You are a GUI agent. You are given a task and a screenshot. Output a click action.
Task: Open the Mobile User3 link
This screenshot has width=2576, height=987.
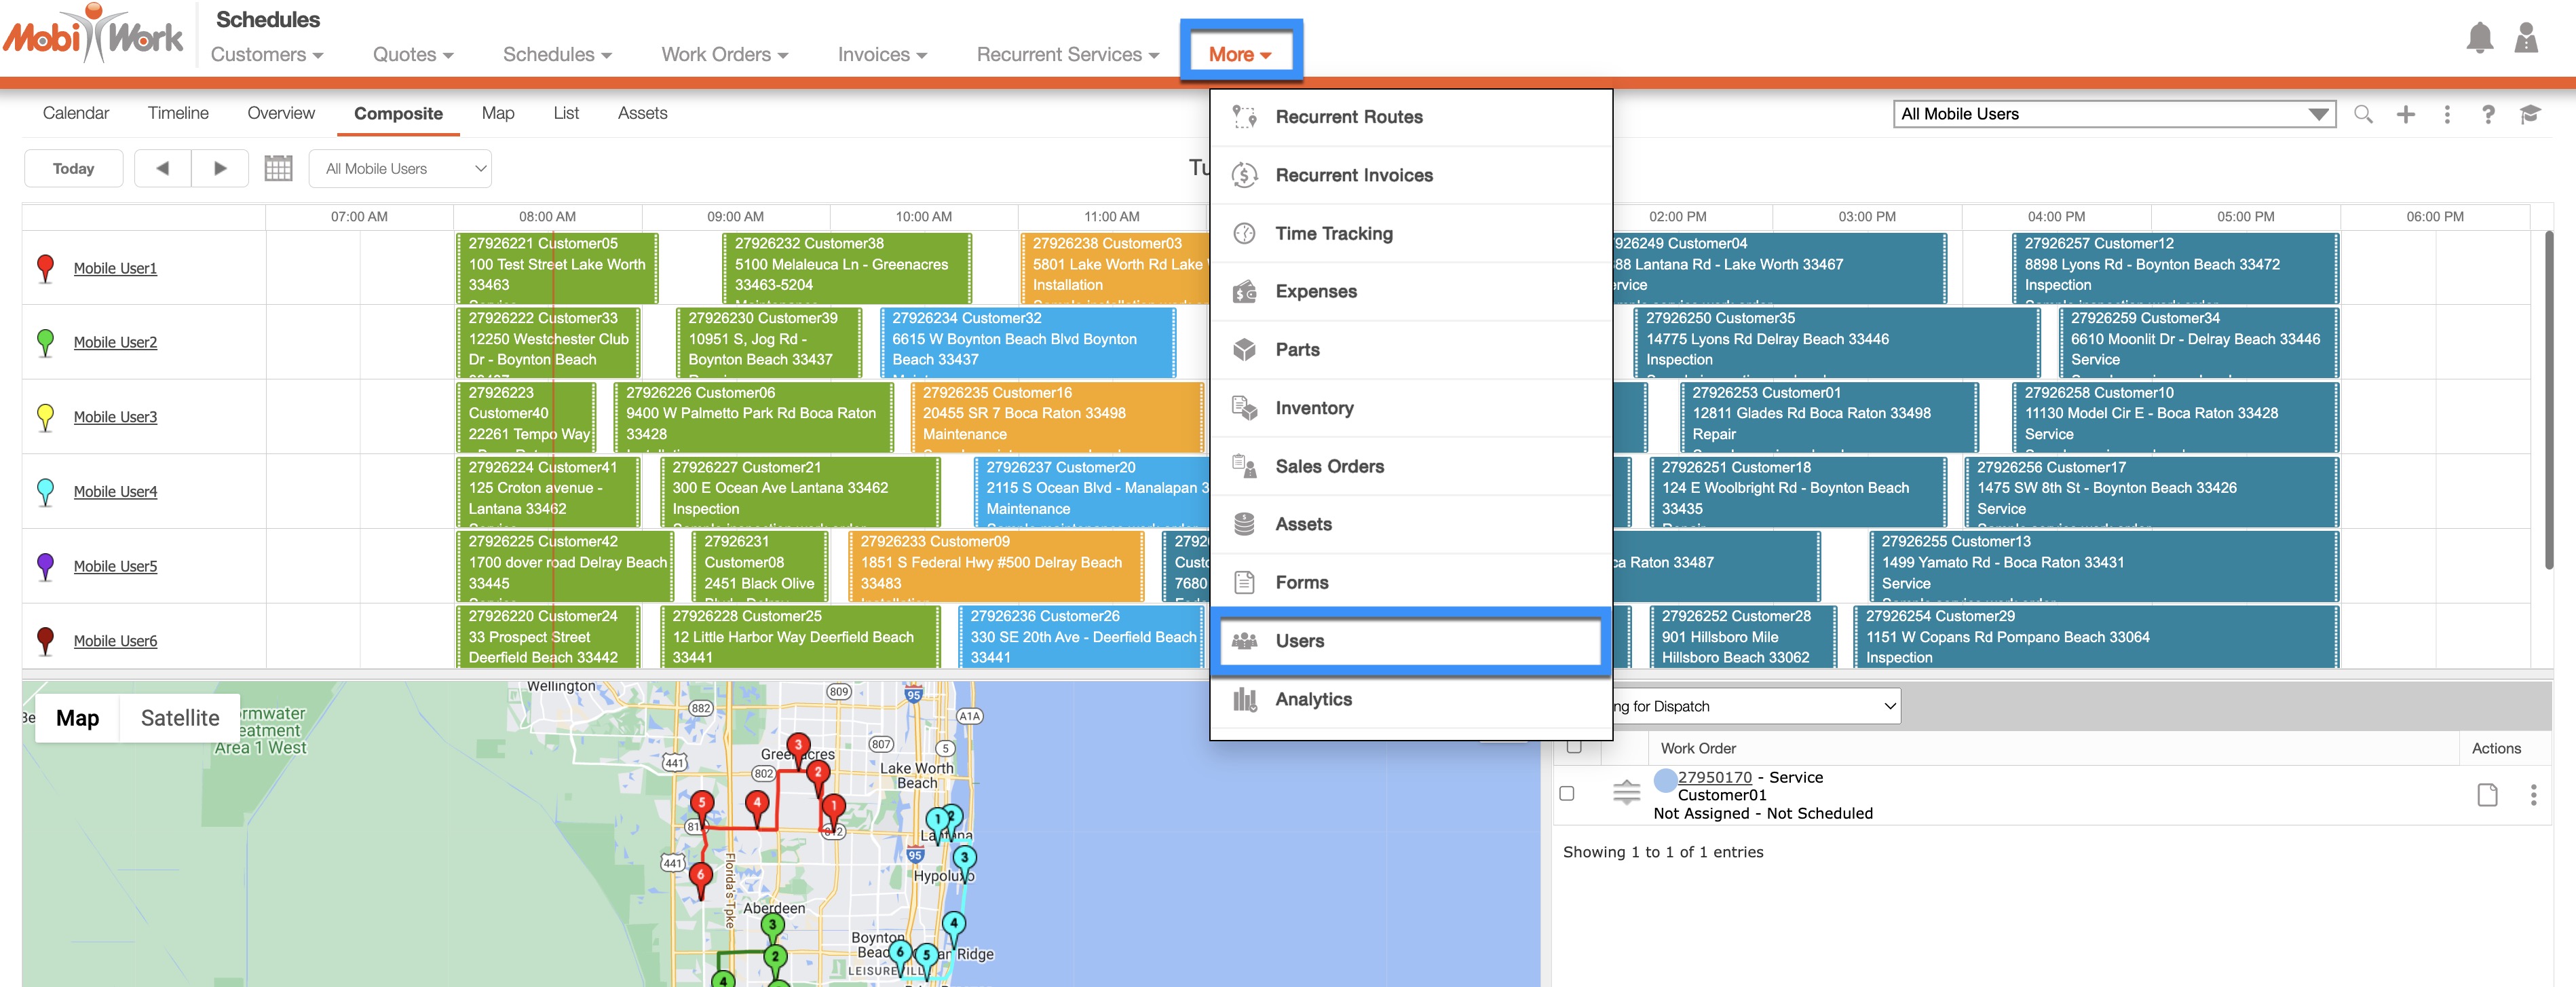115,417
